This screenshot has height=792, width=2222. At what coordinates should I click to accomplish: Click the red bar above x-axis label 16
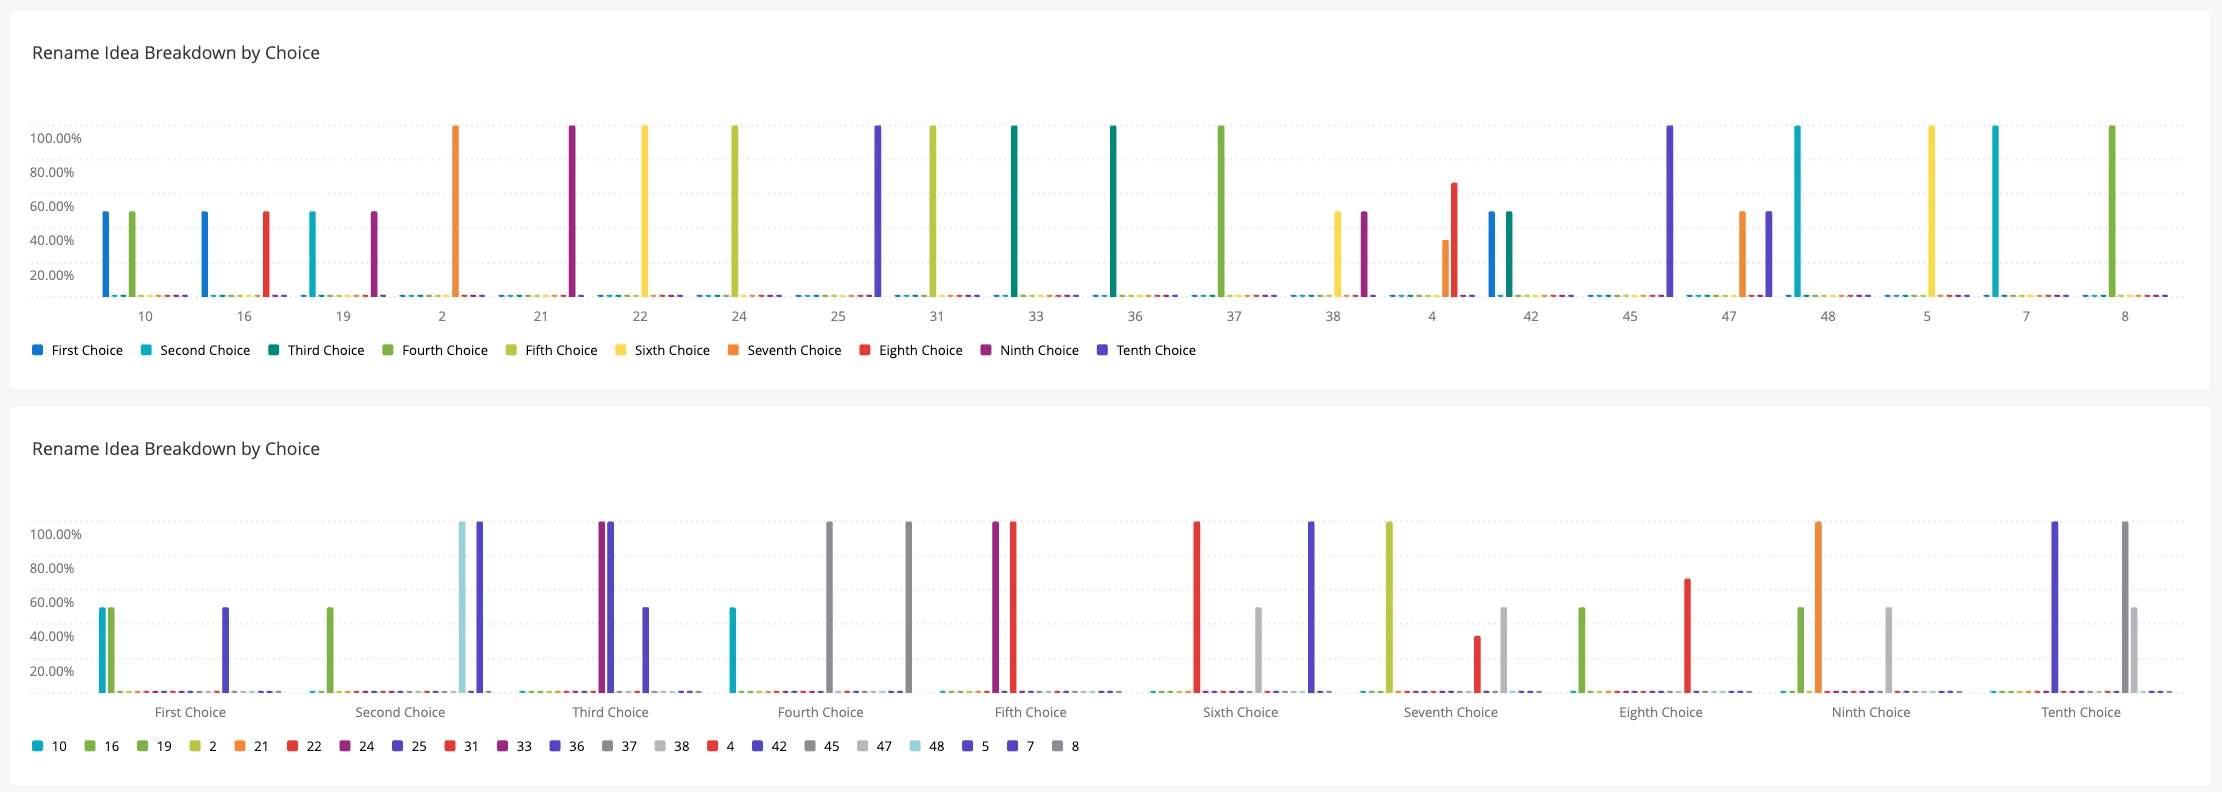(266, 254)
